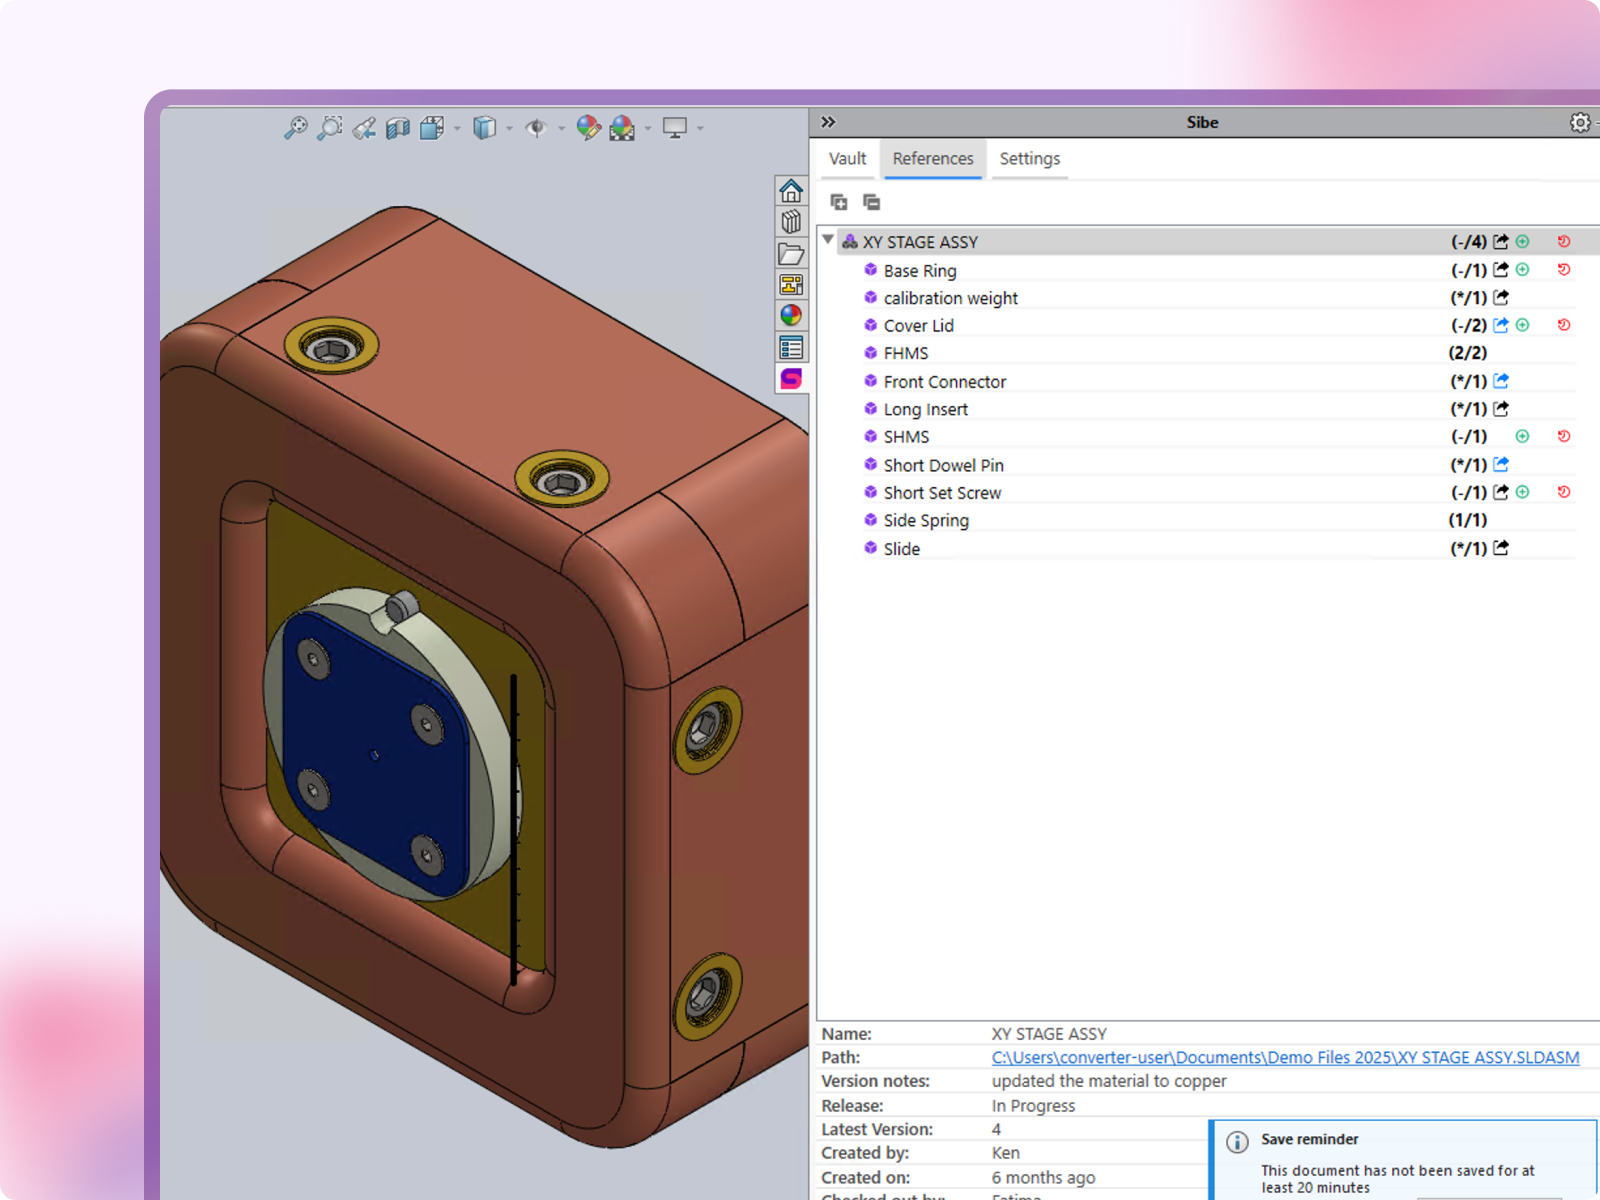Click the Save reminder notification title
Image resolution: width=1600 pixels, height=1200 pixels.
[x=1309, y=1139]
